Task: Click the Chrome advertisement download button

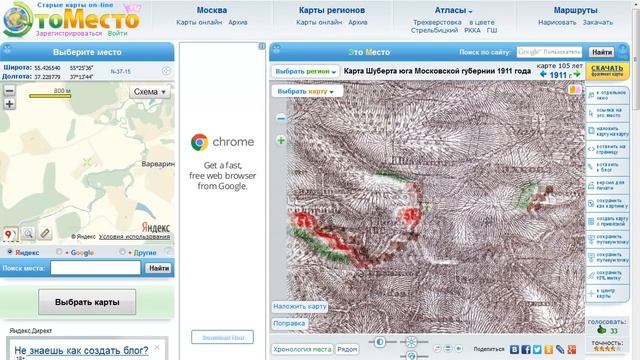Action: tap(222, 338)
